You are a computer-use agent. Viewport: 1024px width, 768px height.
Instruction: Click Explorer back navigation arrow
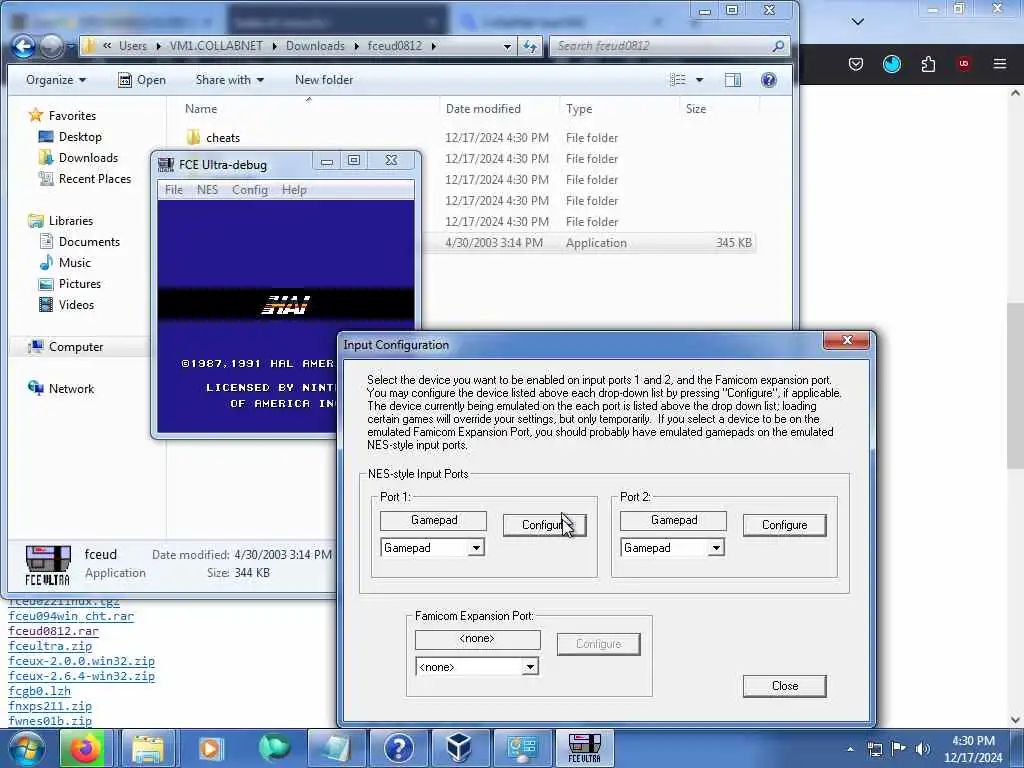(24, 46)
